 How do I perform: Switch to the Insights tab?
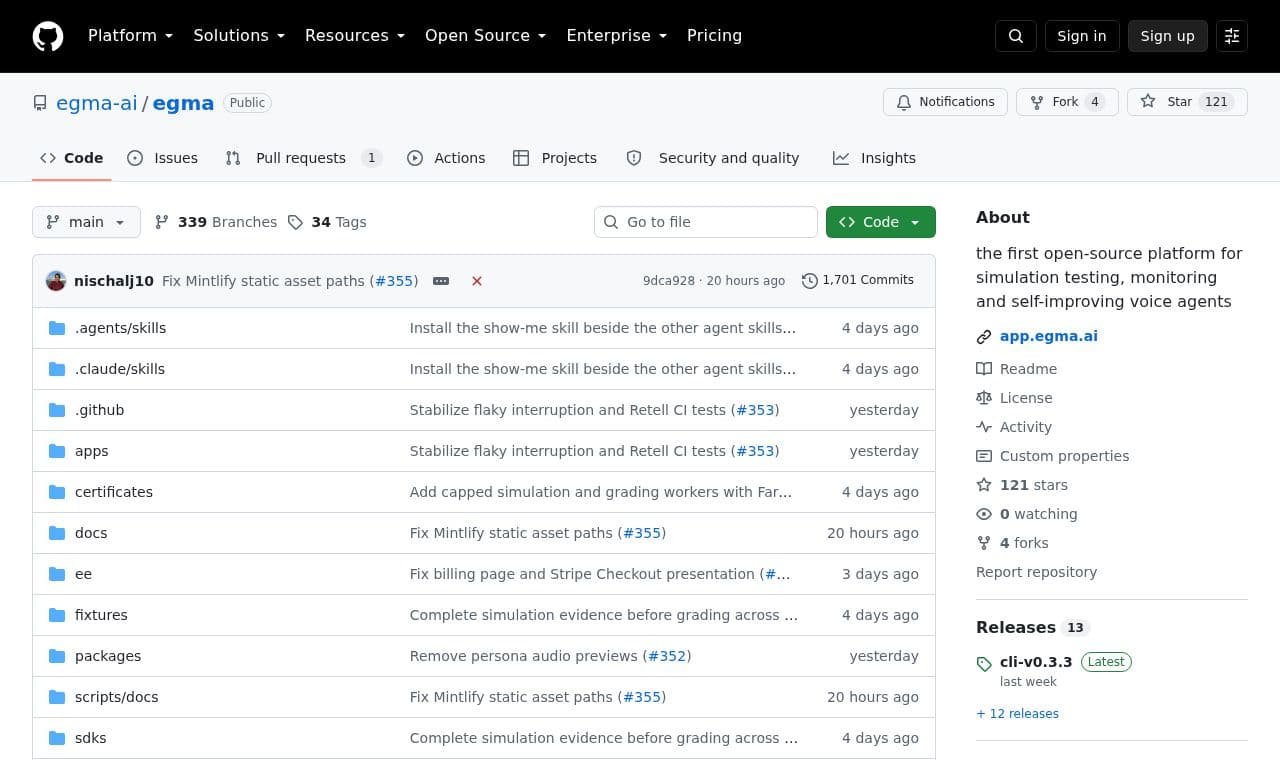(875, 158)
